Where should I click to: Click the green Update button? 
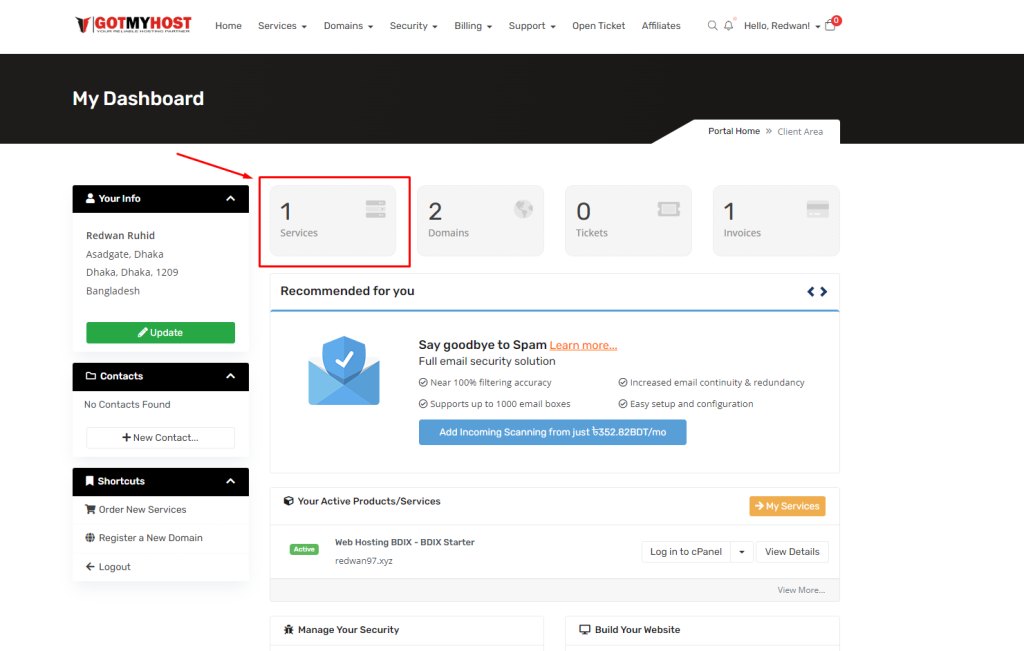pyautogui.click(x=160, y=332)
